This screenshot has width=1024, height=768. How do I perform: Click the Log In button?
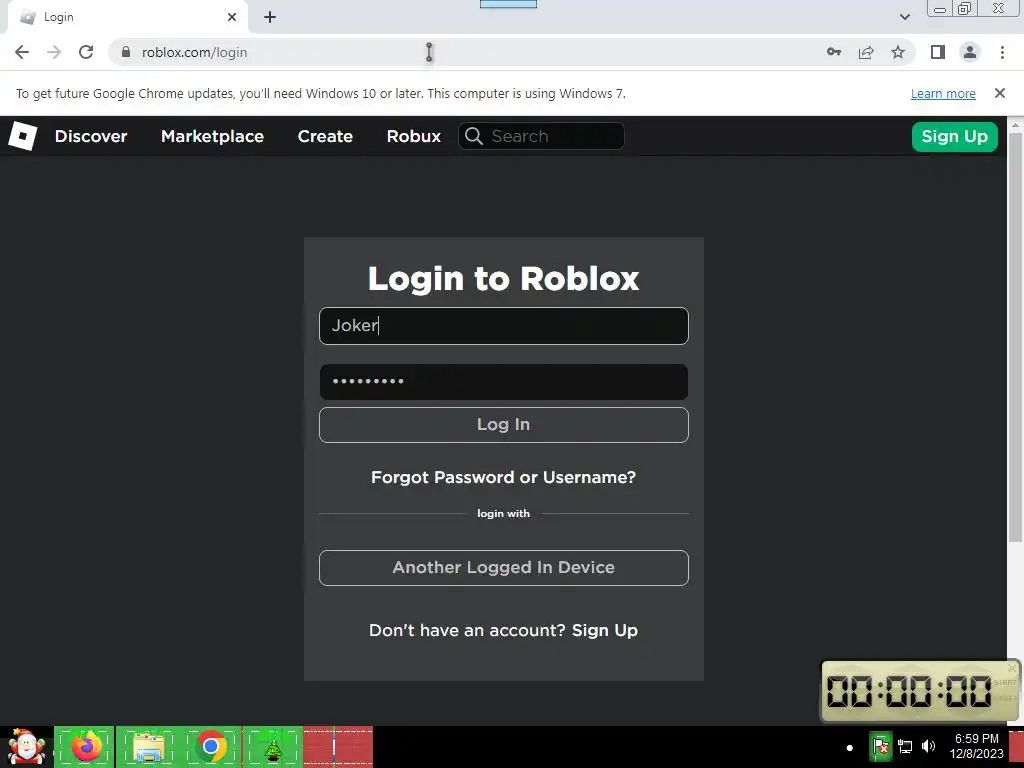point(504,424)
